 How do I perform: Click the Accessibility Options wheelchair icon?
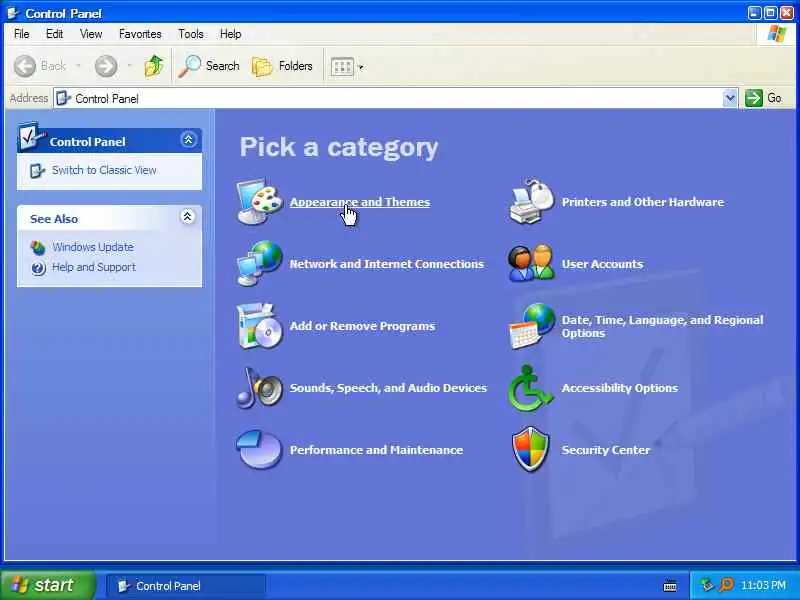[530, 388]
